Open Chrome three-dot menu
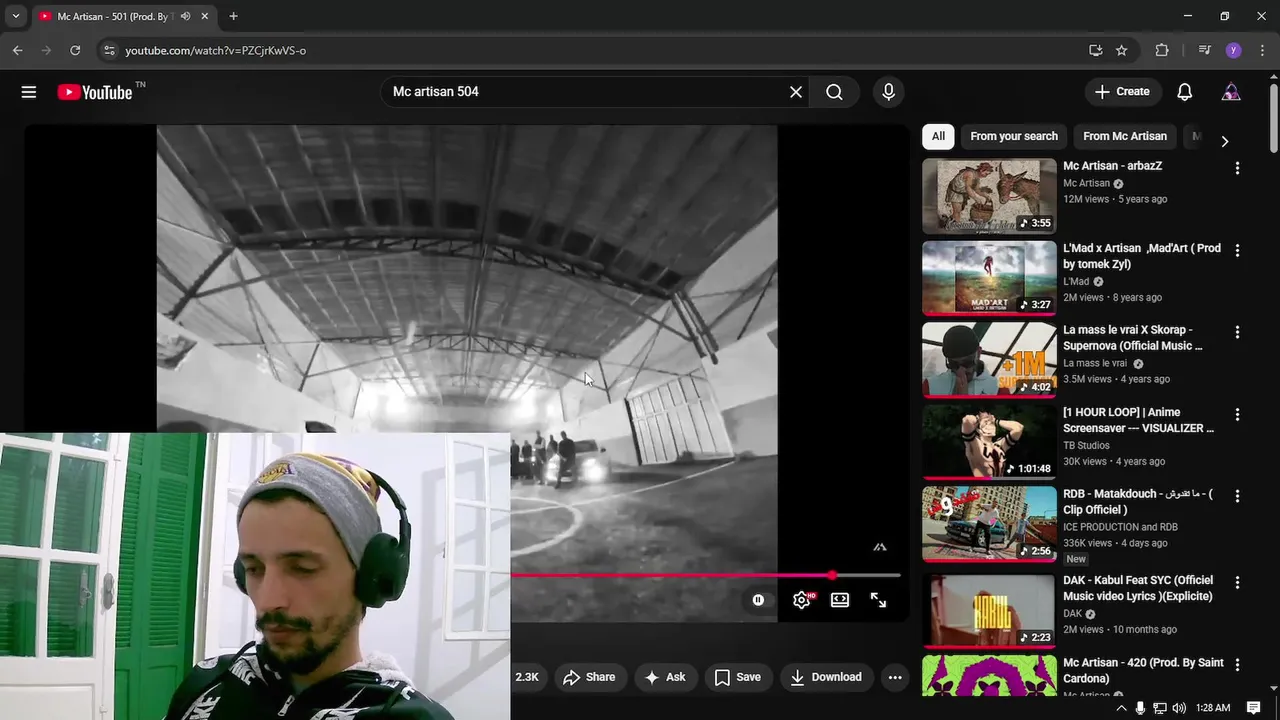 click(x=1262, y=50)
